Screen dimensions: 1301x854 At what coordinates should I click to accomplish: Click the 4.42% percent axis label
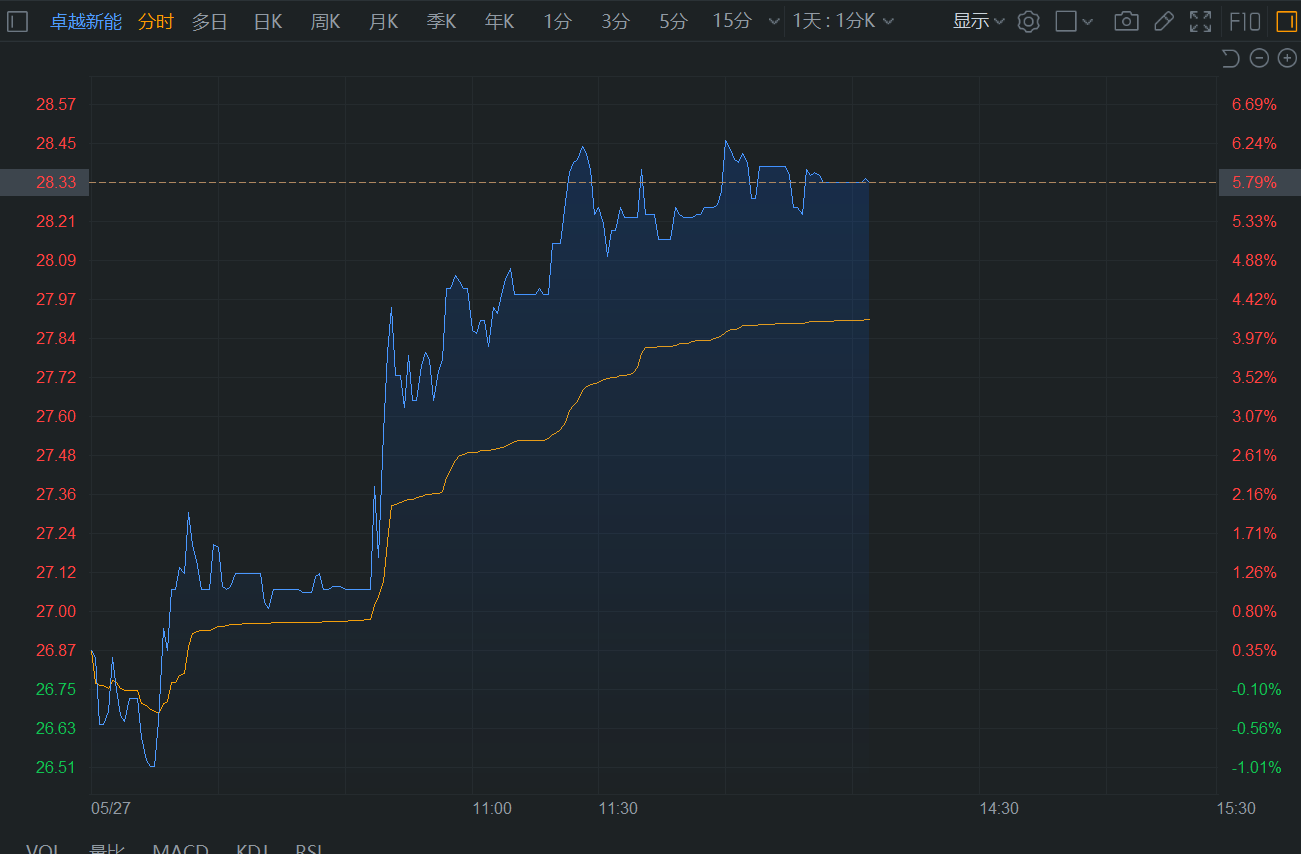(x=1255, y=299)
